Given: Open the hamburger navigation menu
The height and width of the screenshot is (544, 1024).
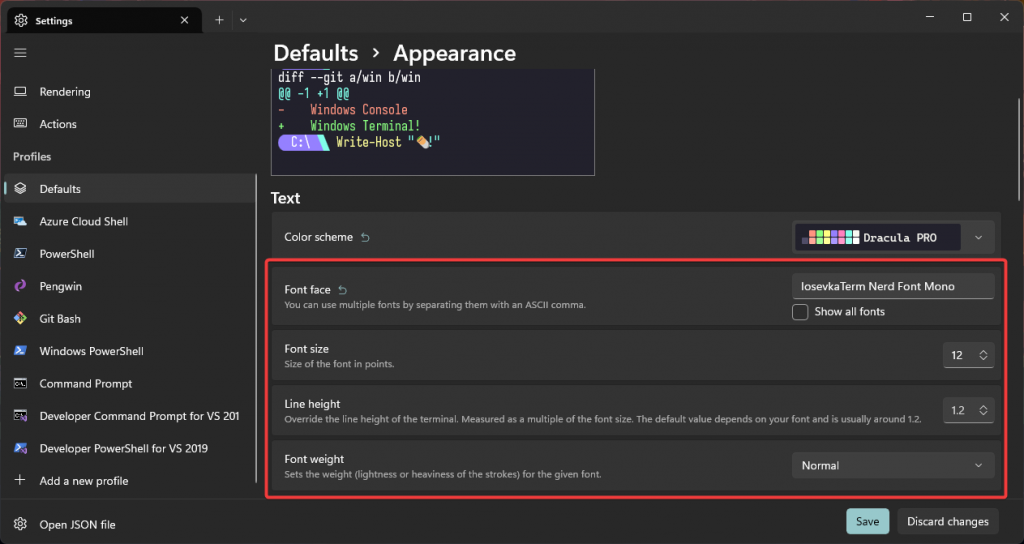Looking at the screenshot, I should pyautogui.click(x=20, y=53).
